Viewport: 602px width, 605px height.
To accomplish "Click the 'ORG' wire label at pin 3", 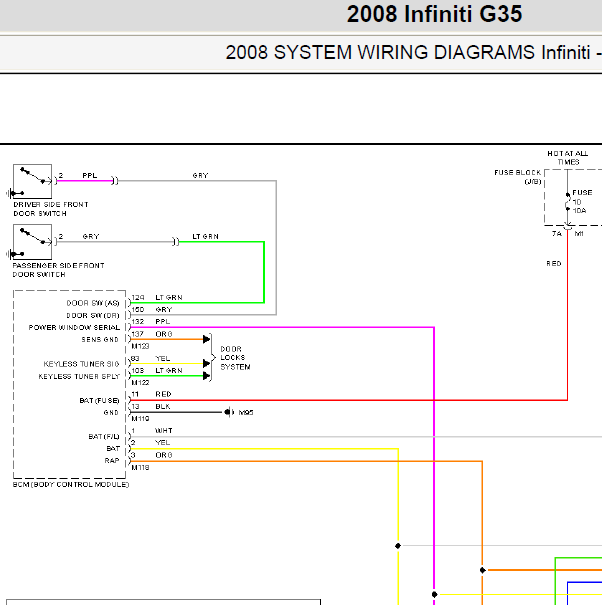I will [164, 455].
